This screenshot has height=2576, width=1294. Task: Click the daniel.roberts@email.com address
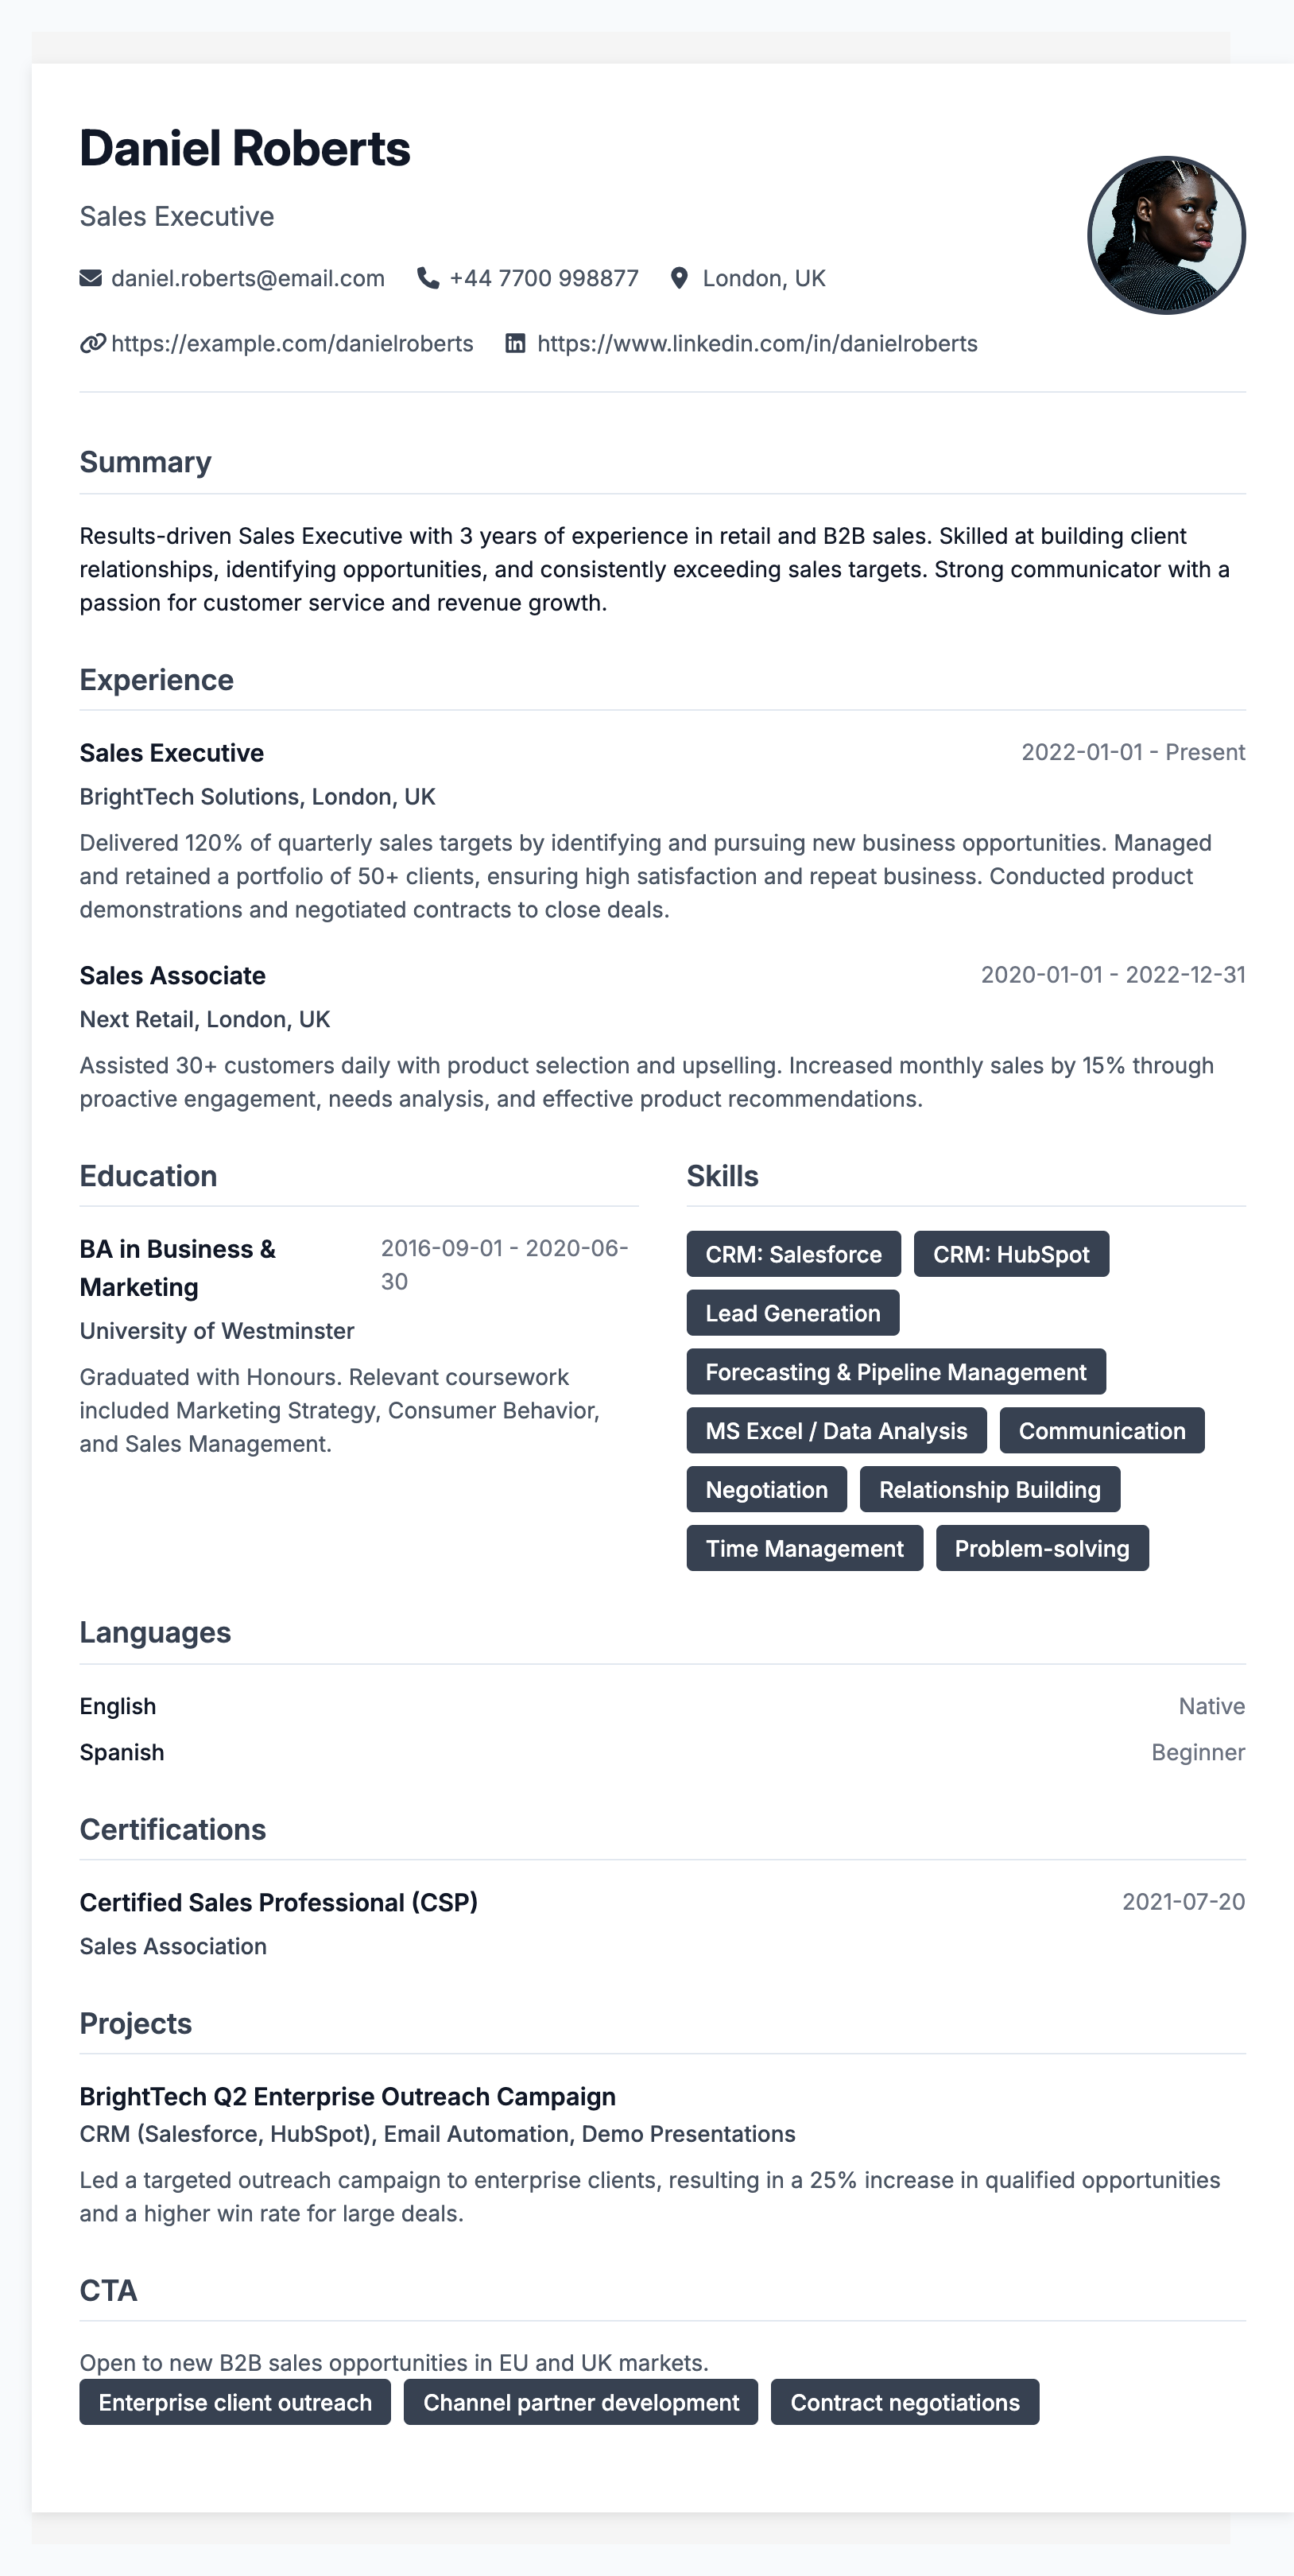coord(248,278)
